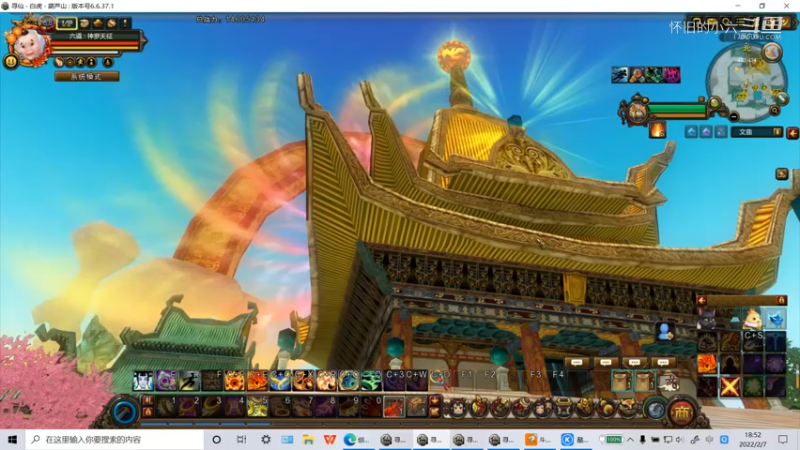Click the yellow smiley face icon
Viewport: 800px width, 450px height.
(11, 61)
